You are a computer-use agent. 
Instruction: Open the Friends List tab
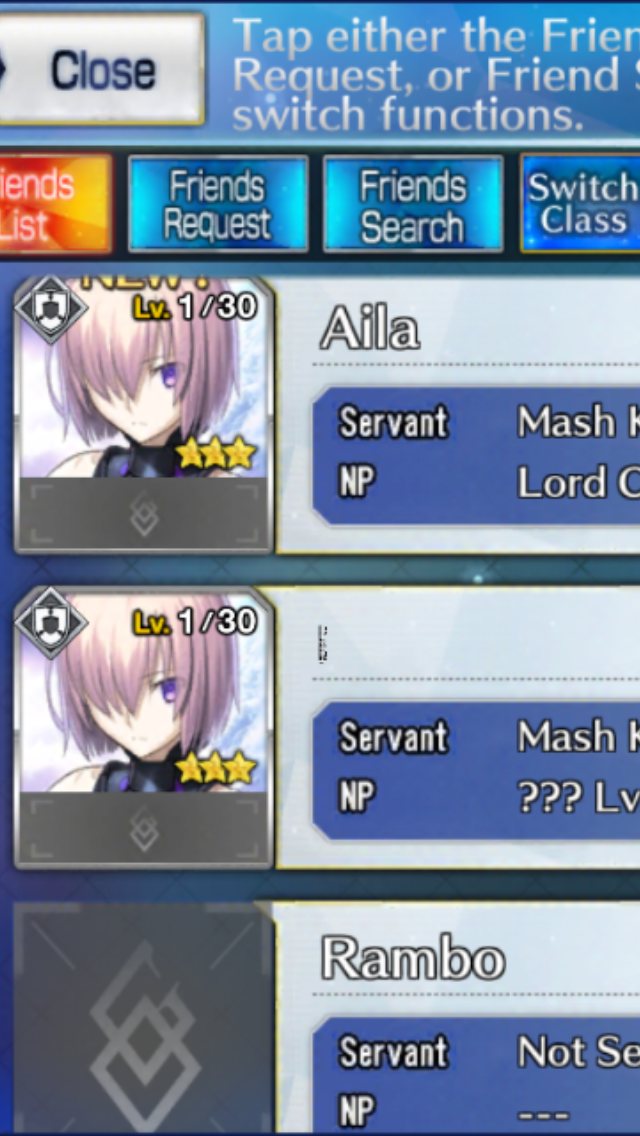coord(55,204)
